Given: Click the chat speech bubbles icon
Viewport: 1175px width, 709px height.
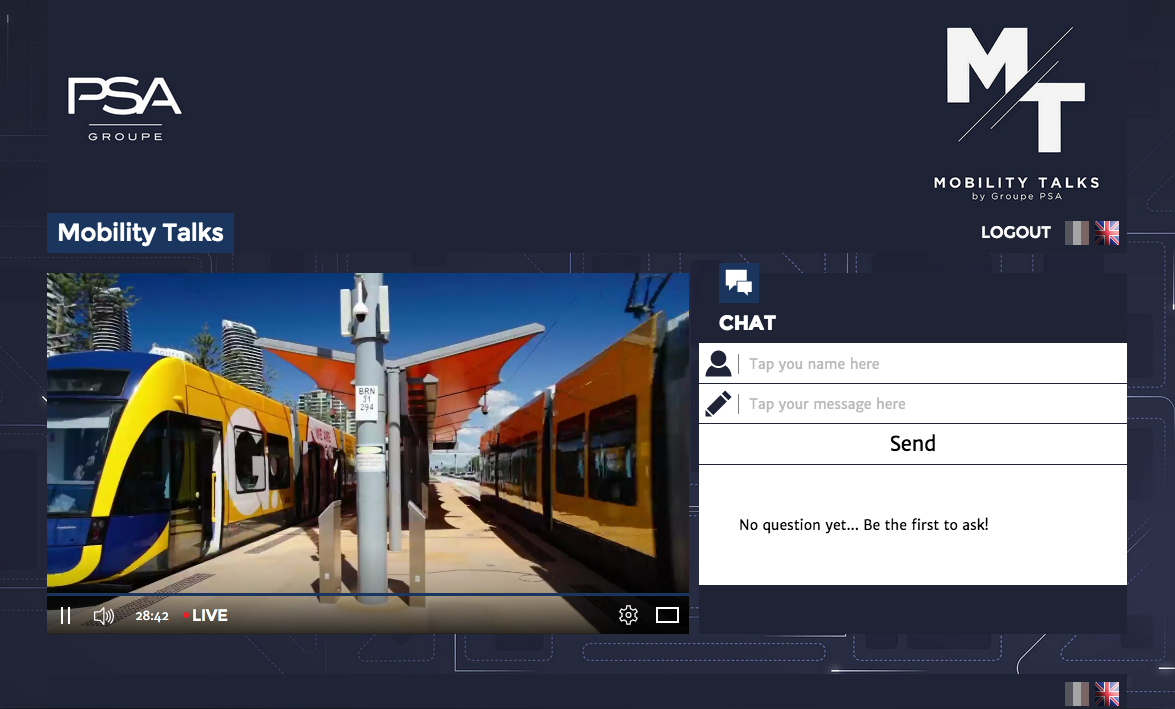Looking at the screenshot, I should (x=739, y=283).
